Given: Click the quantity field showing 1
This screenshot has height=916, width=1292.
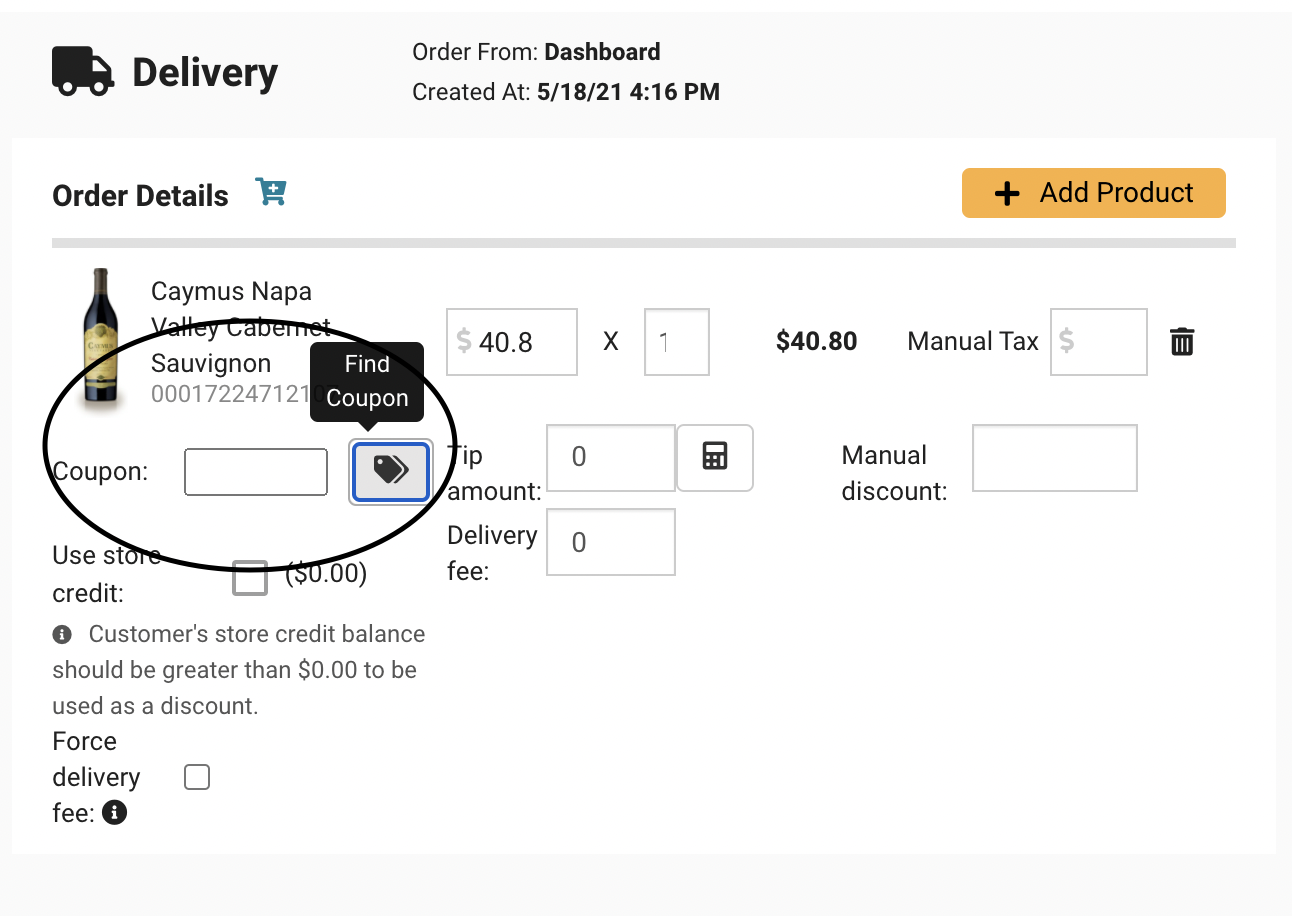Looking at the screenshot, I should 677,342.
